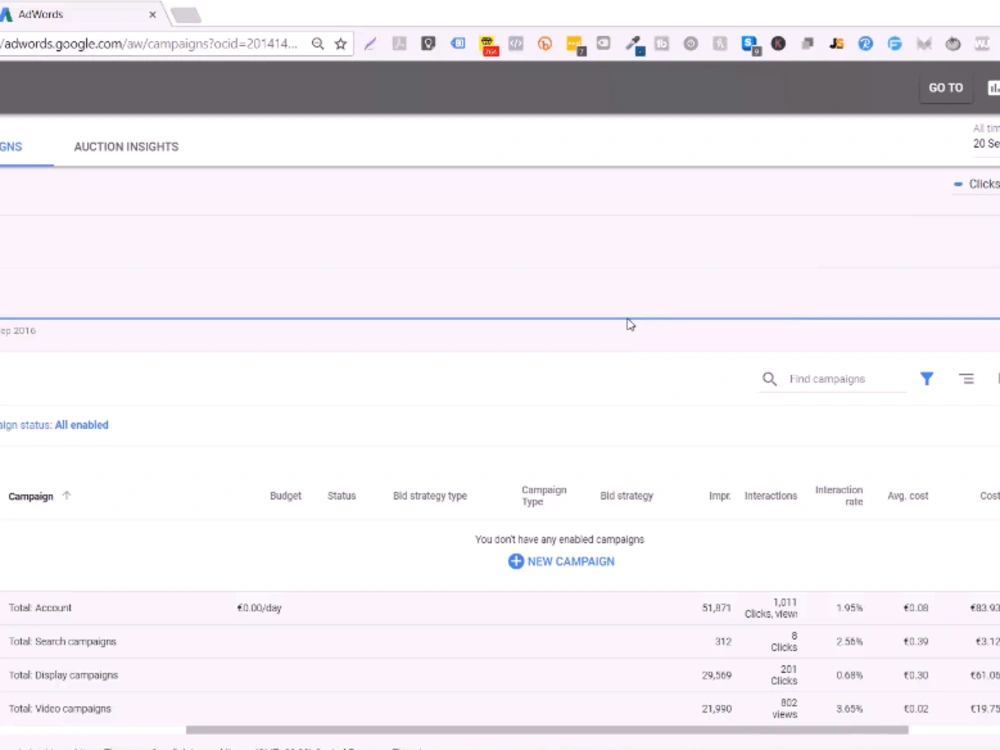Select the eyedropper color picker extension
1000x750 pixels.
click(634, 45)
